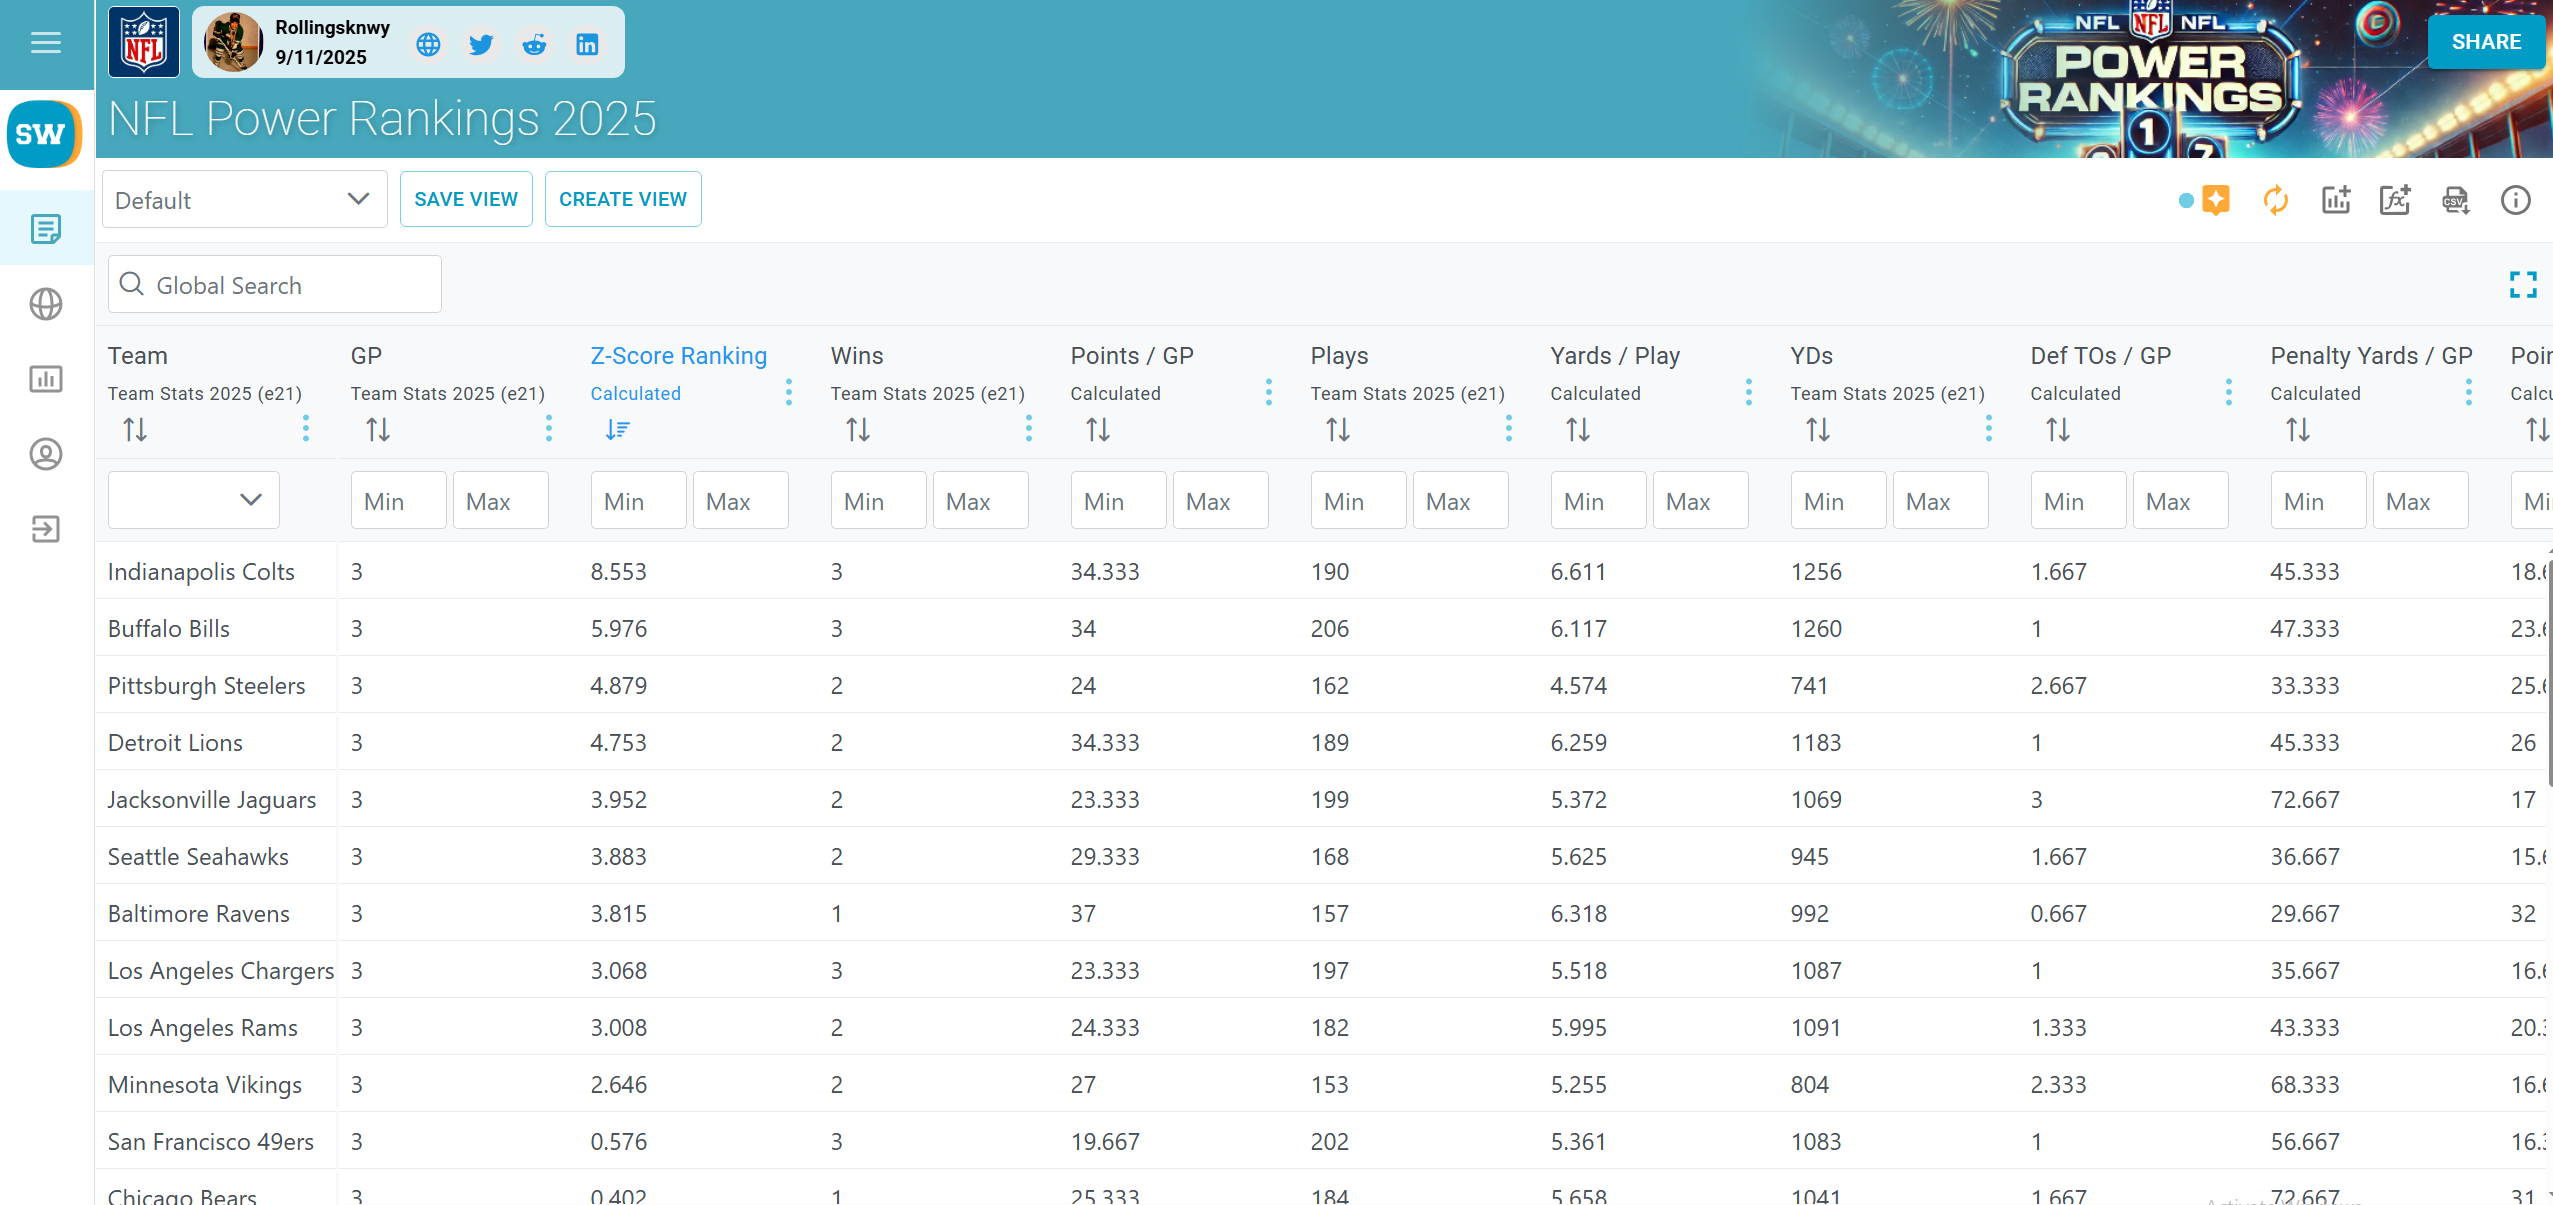Open the charts sidebar icon
Image resolution: width=2553 pixels, height=1205 pixels.
(x=46, y=379)
